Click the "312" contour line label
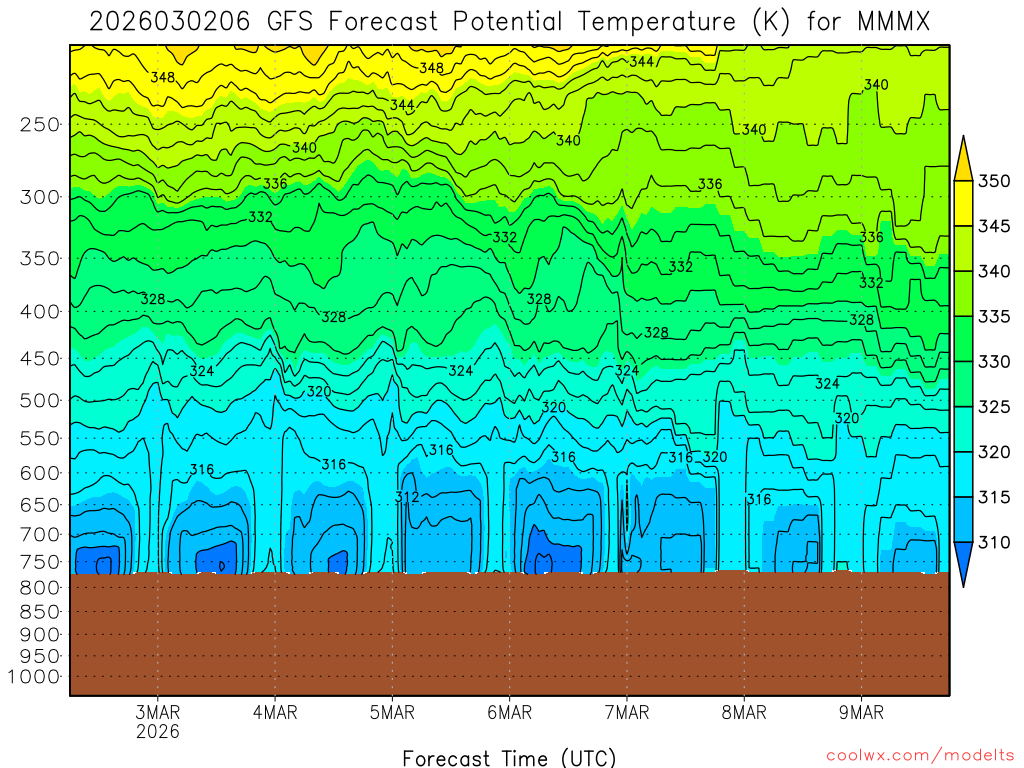Image resolution: width=1024 pixels, height=768 pixels. [x=407, y=498]
